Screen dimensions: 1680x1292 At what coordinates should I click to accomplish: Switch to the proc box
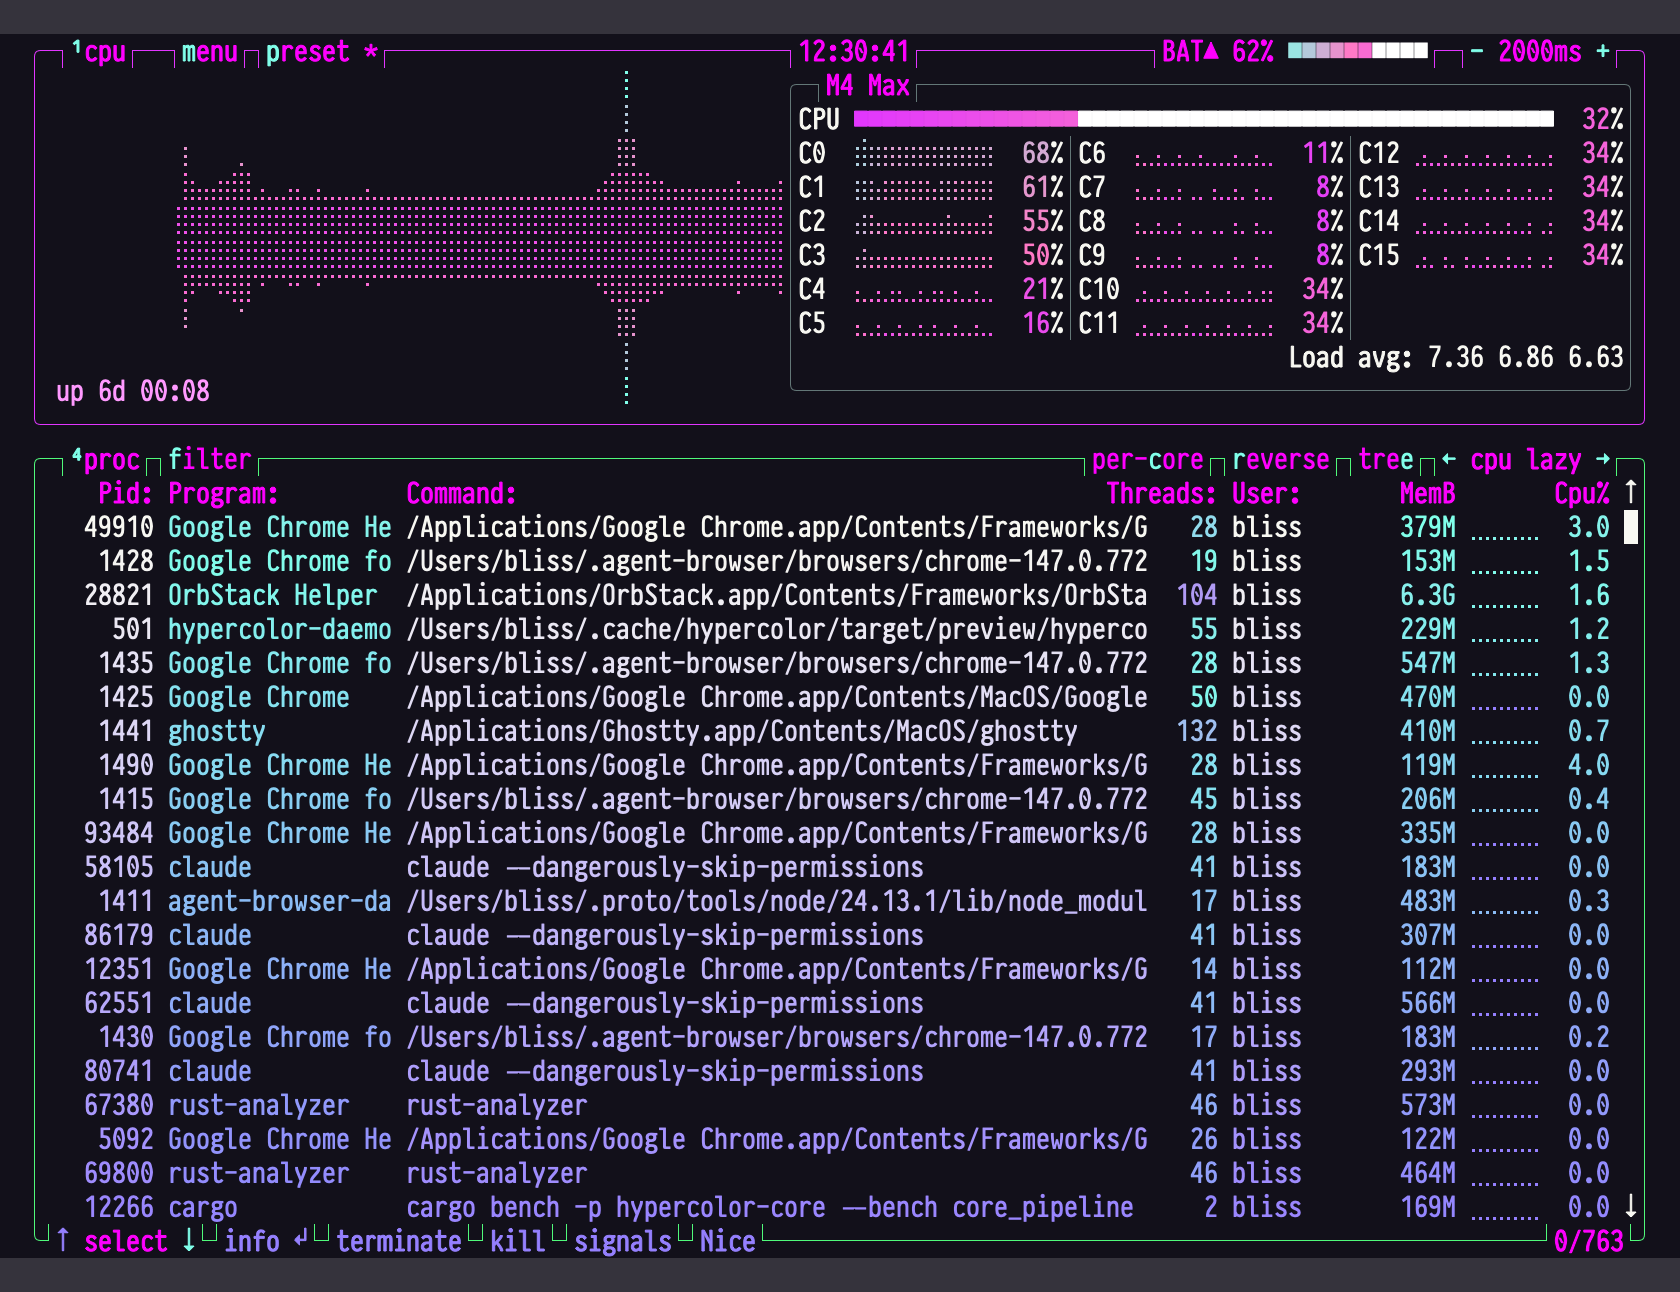[x=110, y=460]
